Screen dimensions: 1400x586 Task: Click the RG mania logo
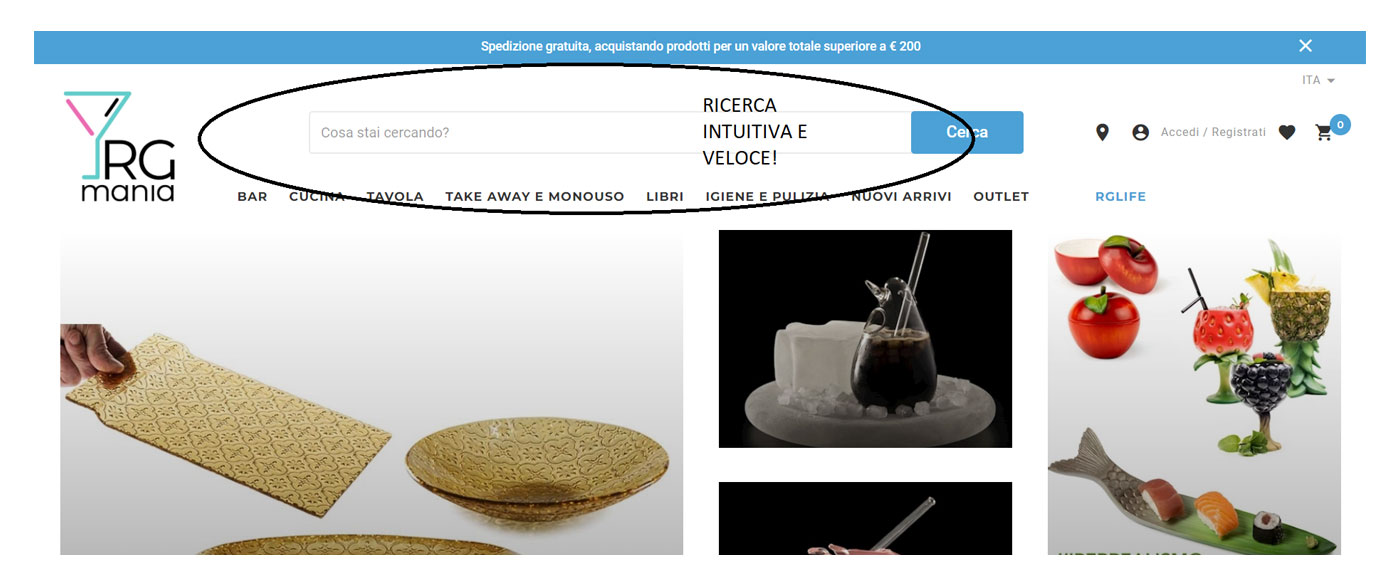click(x=120, y=147)
